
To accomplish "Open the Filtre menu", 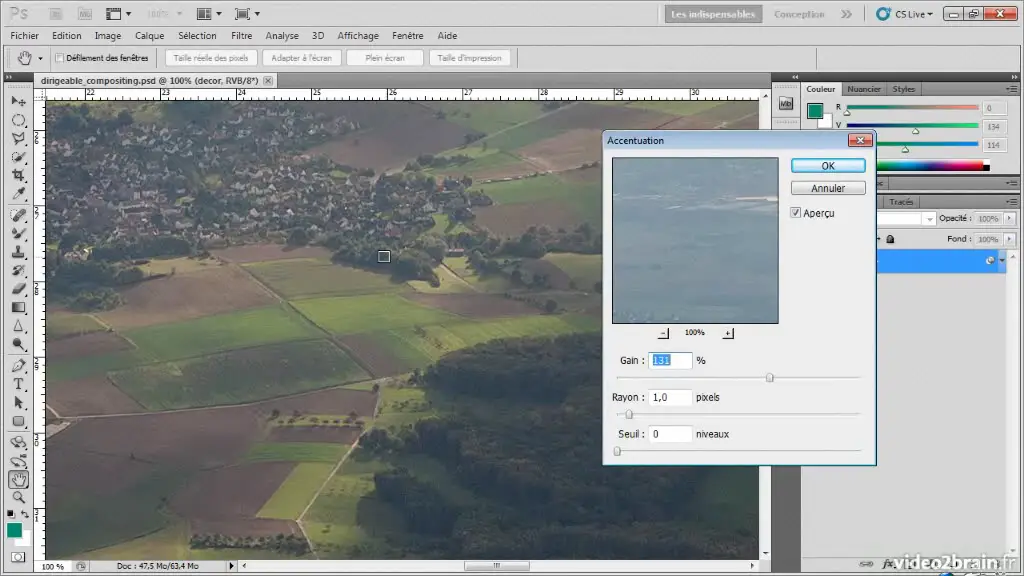I will point(241,36).
